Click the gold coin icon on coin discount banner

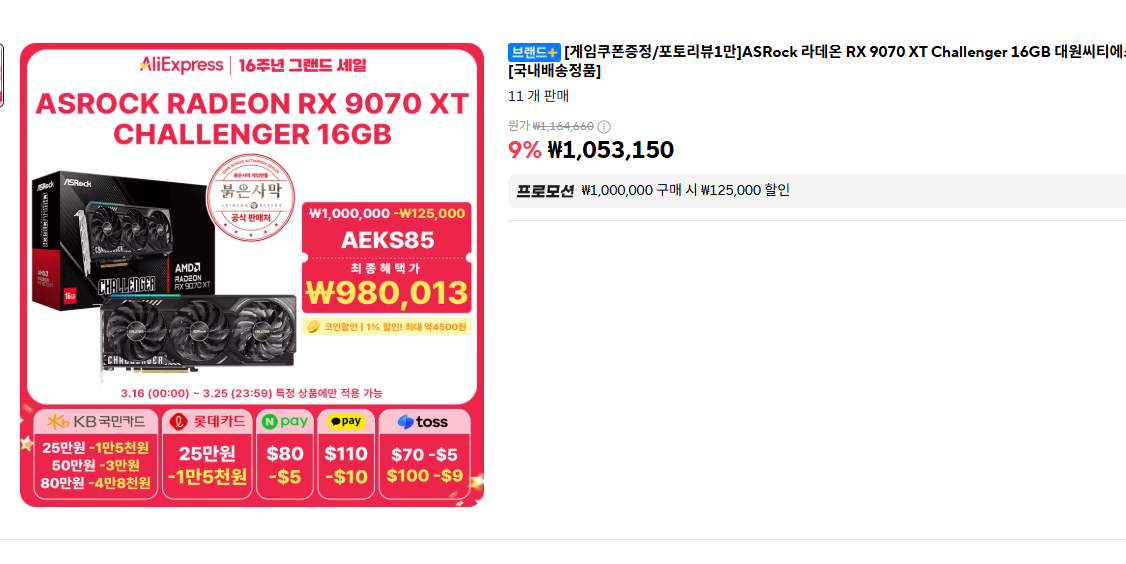click(x=313, y=327)
